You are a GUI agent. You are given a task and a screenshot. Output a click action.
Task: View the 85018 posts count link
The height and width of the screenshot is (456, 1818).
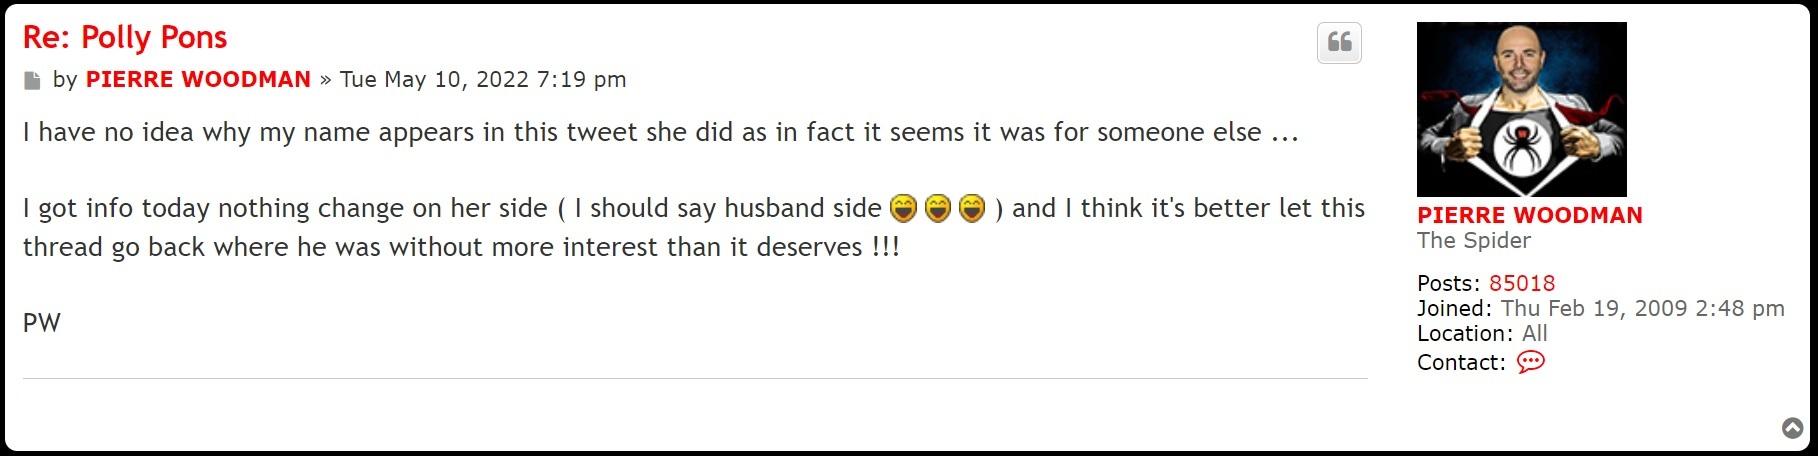click(x=1521, y=283)
